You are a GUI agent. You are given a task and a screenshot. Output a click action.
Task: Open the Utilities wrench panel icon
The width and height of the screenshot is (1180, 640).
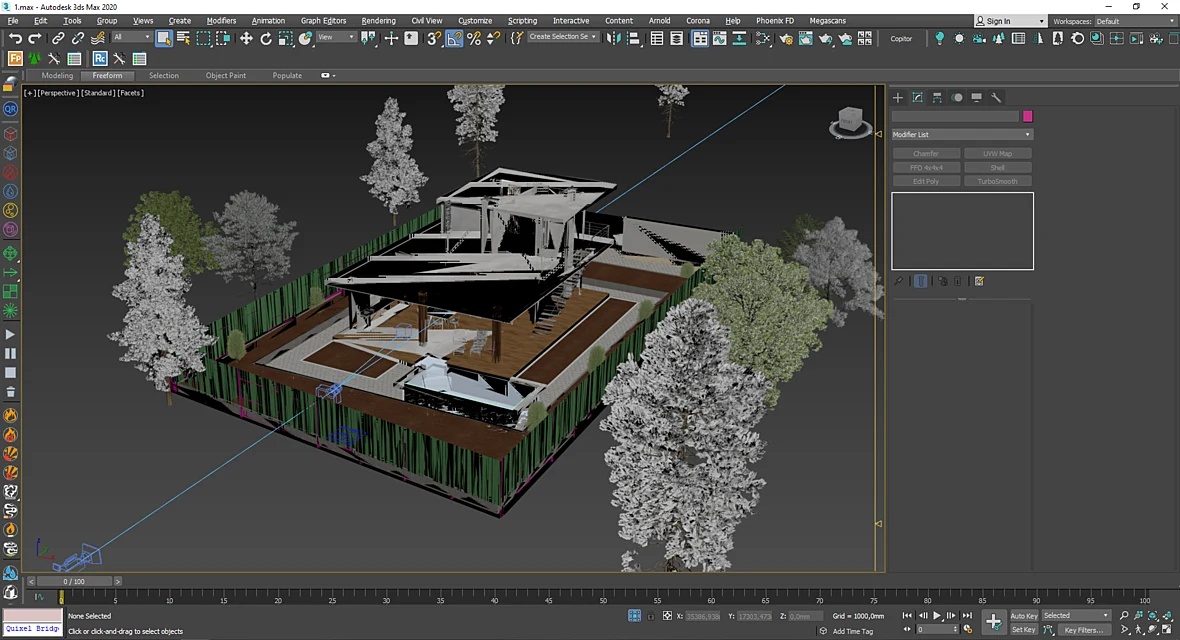996,97
